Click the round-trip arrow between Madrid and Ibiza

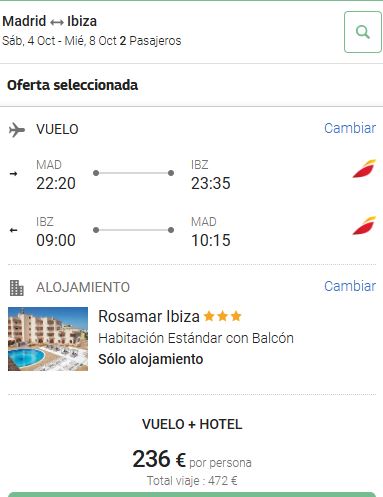point(57,22)
